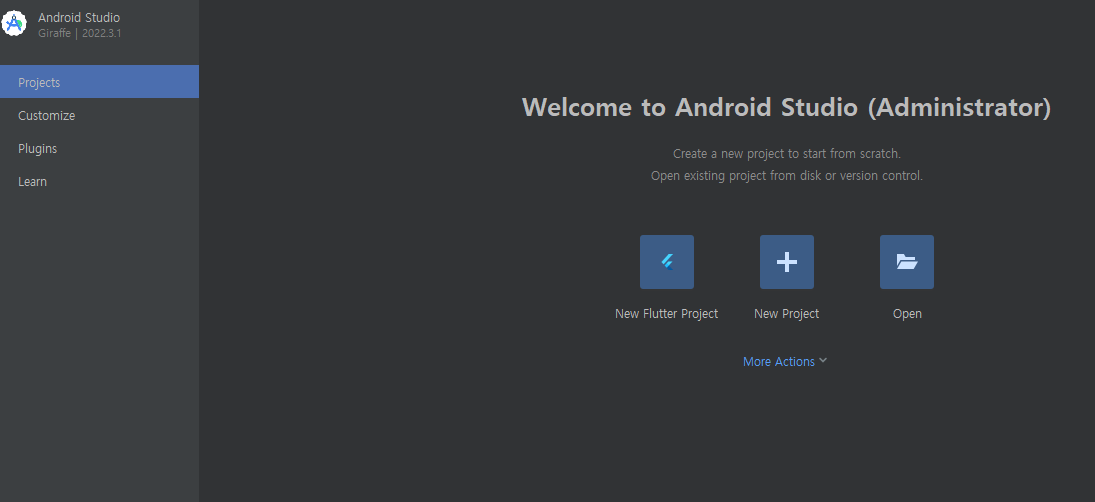The image size is (1095, 502).
Task: Click the Welcome to Android Studio heading
Action: pyautogui.click(x=786, y=107)
